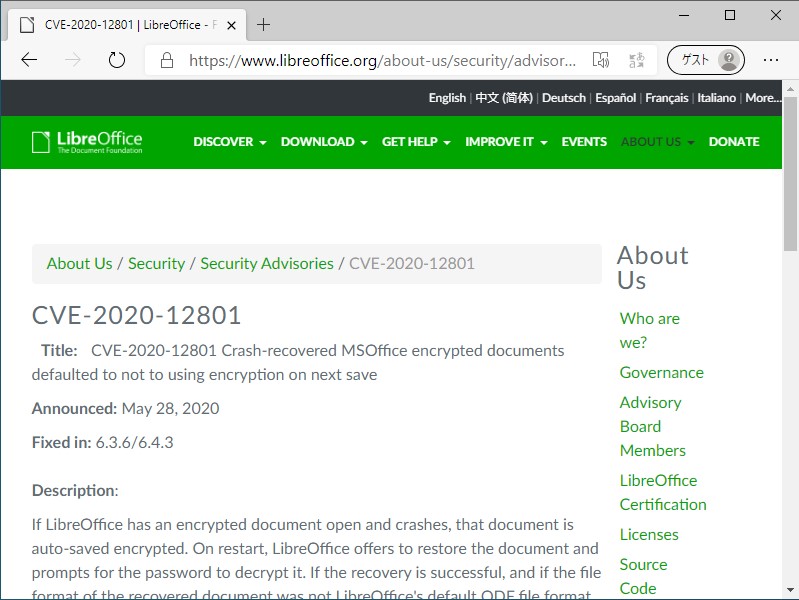
Task: Click the scrollbar up arrow
Action: point(790,89)
